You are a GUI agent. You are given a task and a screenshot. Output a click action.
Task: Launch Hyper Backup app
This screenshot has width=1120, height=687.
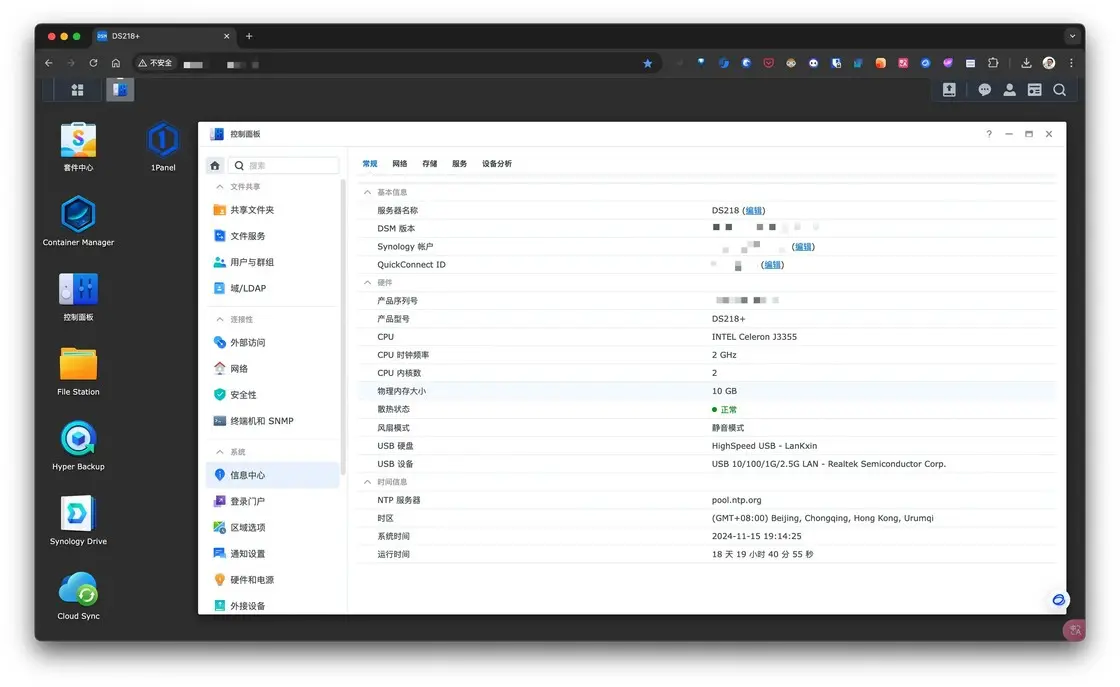coord(79,446)
